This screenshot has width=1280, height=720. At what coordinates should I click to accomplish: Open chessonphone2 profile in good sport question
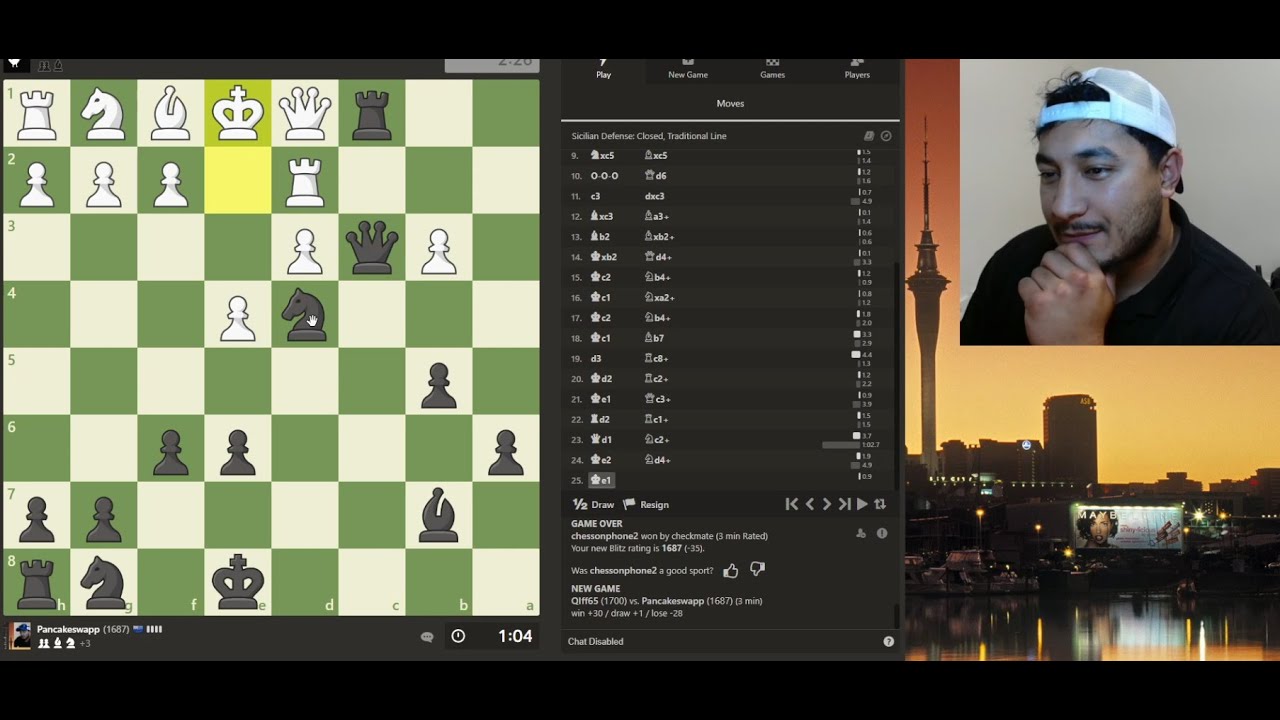coord(623,570)
